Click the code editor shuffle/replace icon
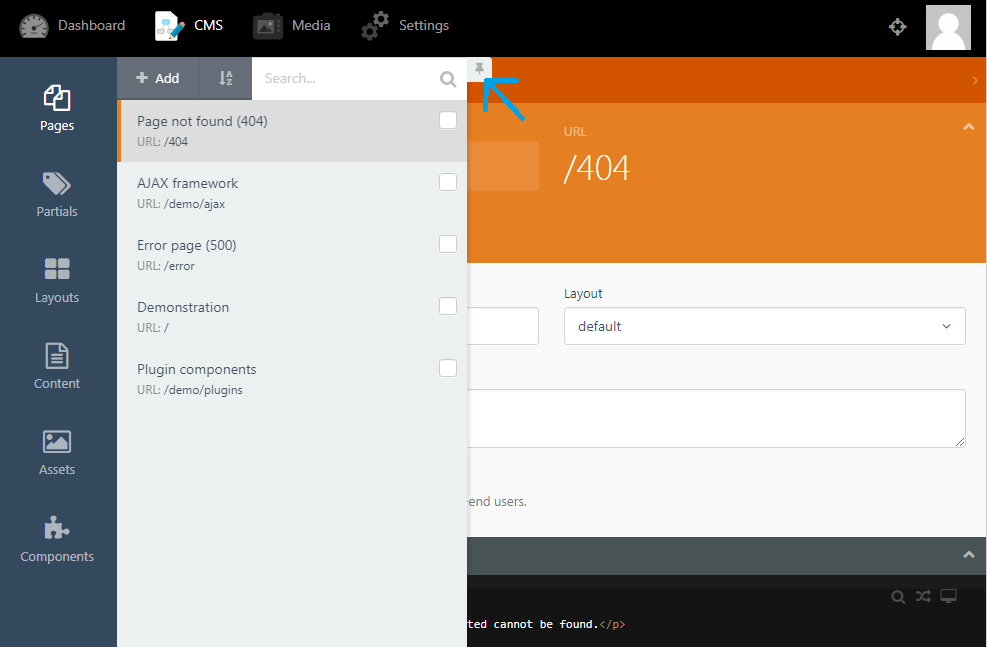 click(x=923, y=596)
